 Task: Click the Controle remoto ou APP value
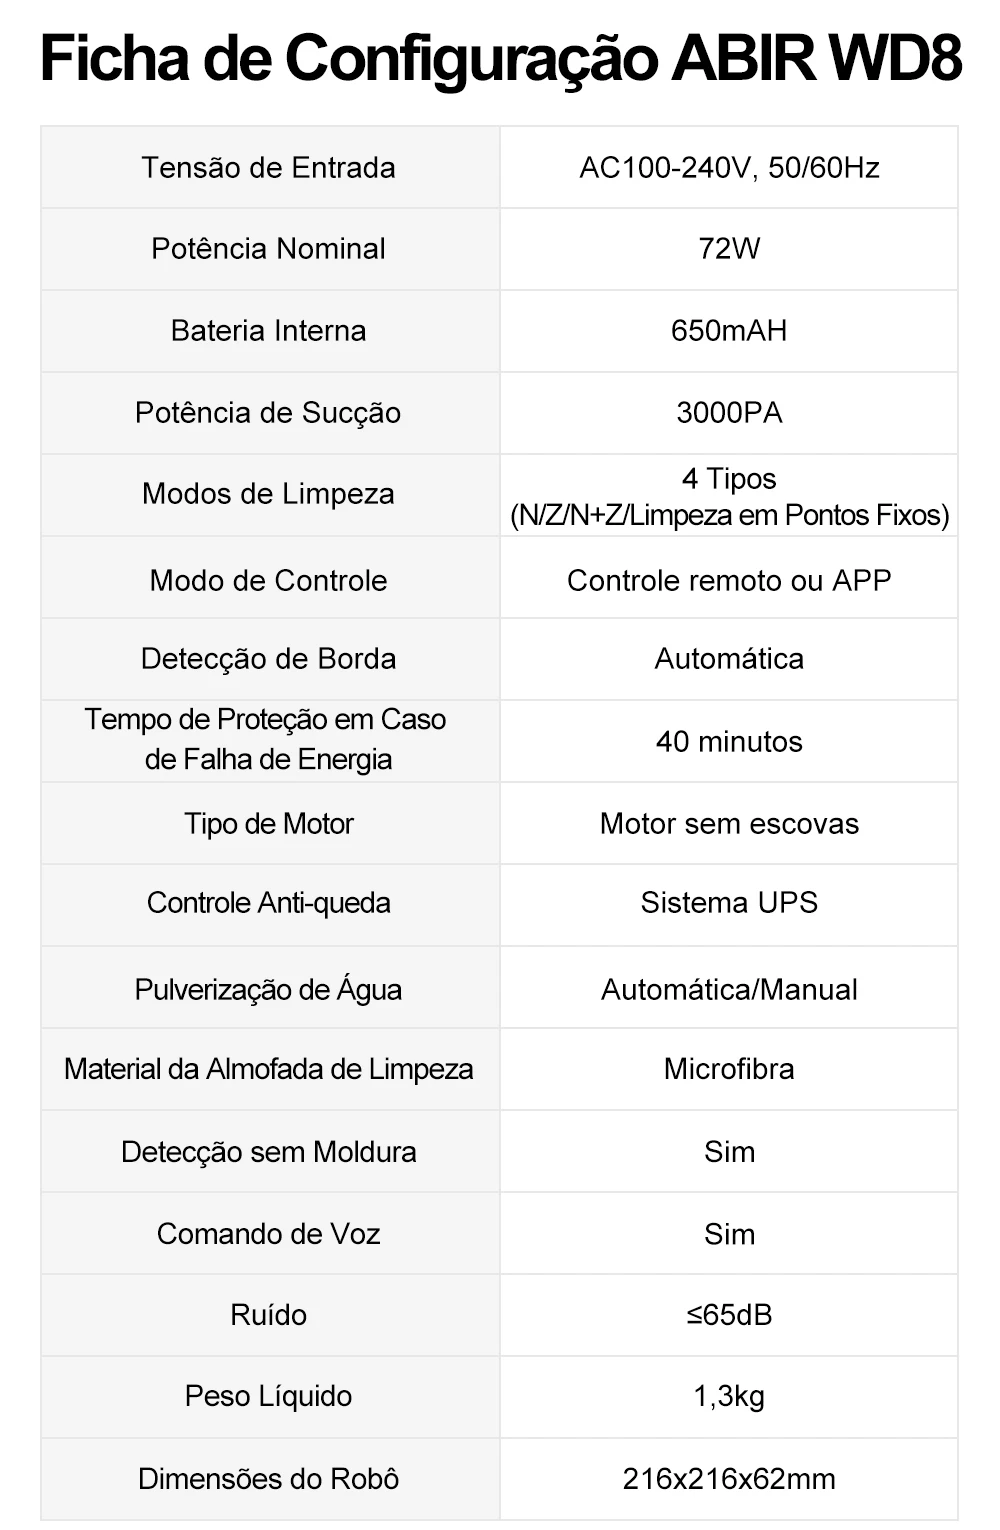(729, 580)
